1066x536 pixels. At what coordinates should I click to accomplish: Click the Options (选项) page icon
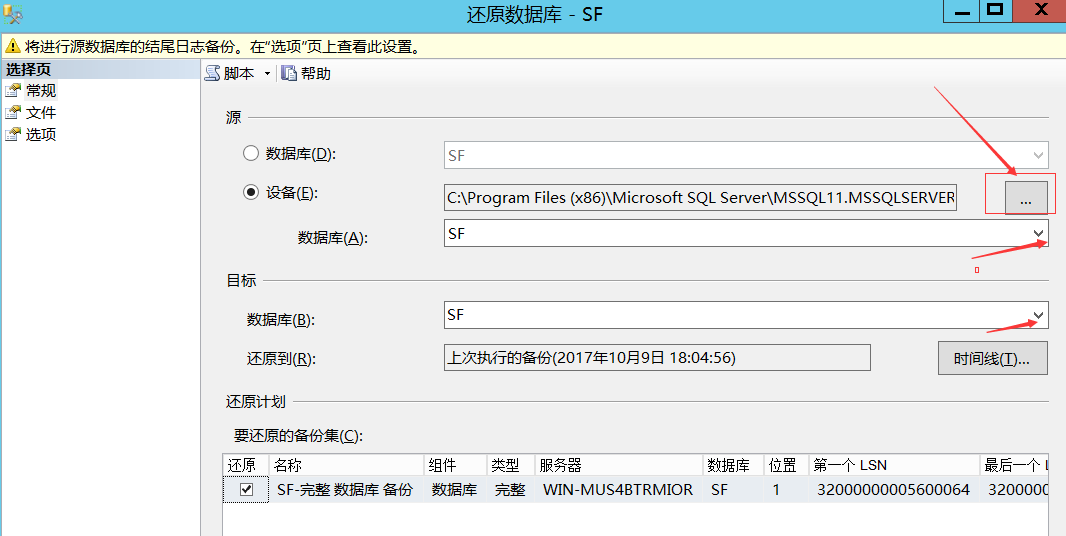[13, 135]
